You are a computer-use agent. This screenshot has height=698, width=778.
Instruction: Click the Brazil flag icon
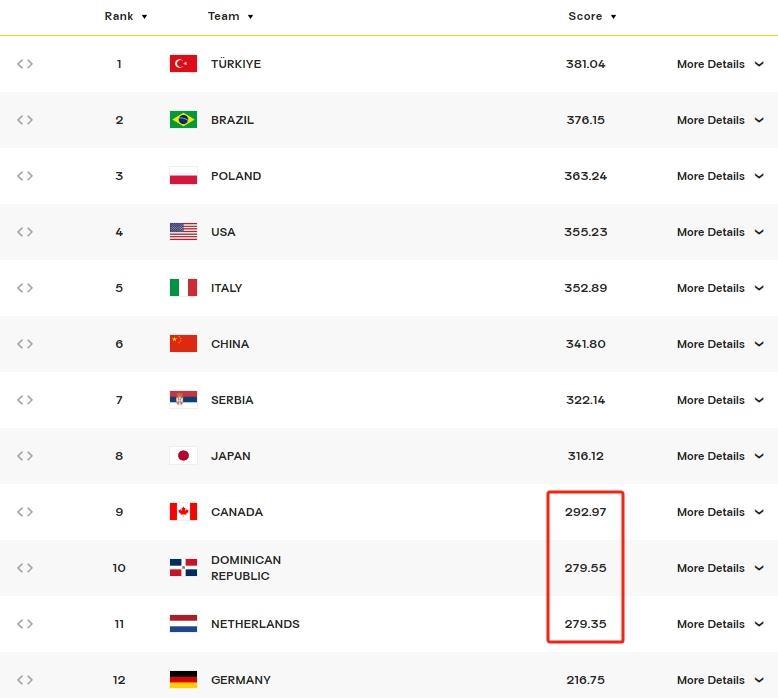(x=183, y=120)
